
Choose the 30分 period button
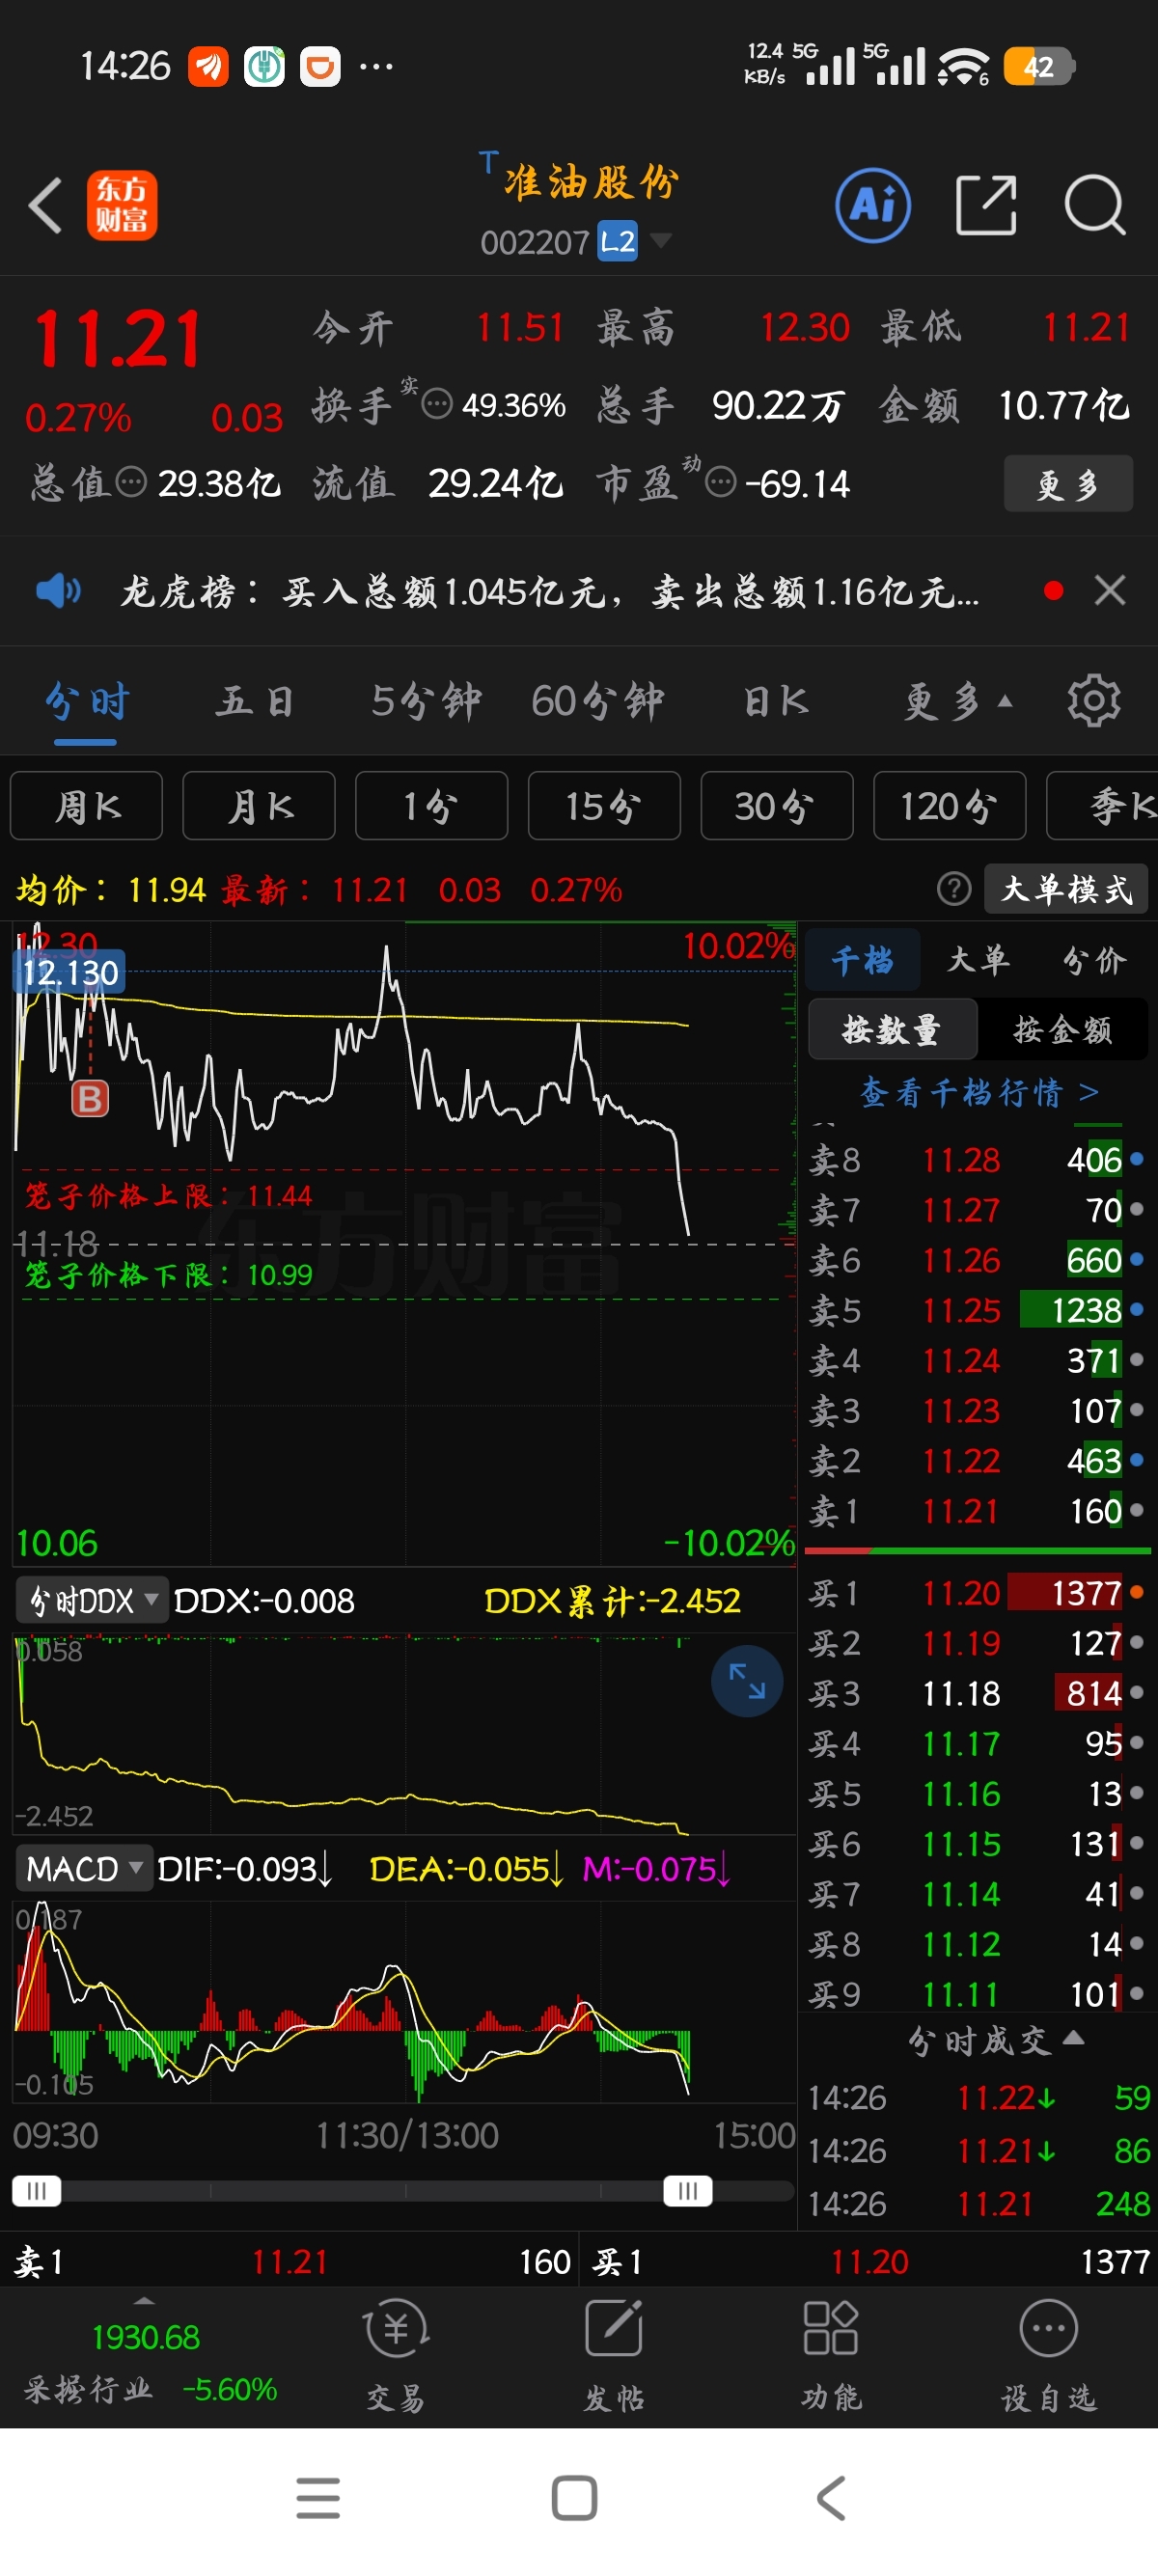click(x=777, y=806)
